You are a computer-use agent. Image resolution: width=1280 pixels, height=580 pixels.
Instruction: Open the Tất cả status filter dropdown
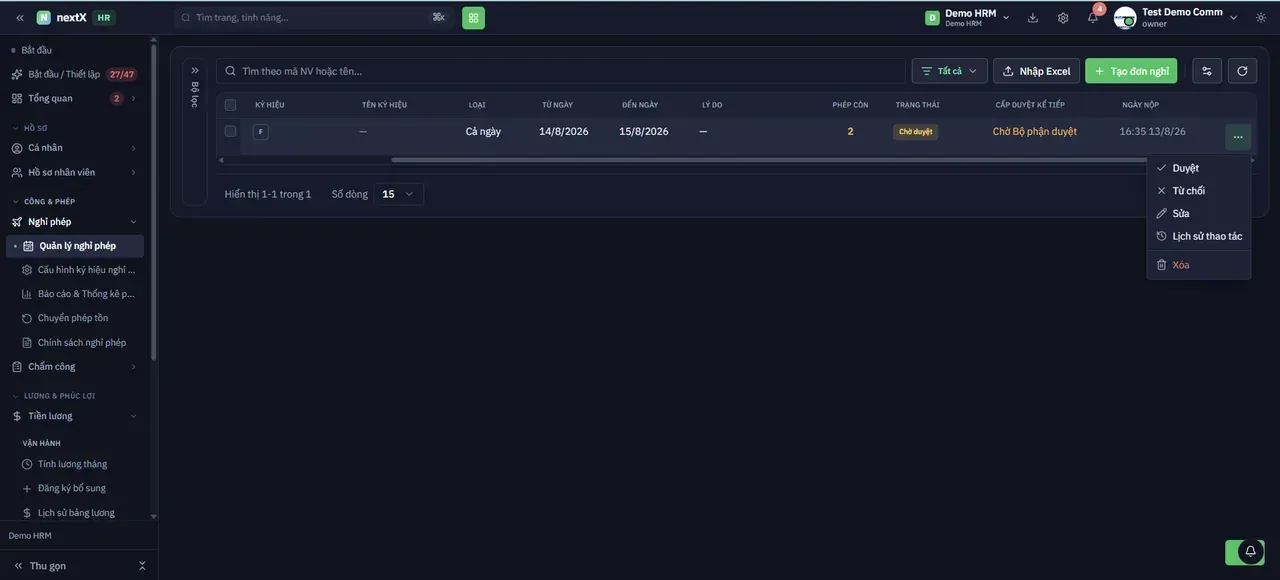click(949, 71)
